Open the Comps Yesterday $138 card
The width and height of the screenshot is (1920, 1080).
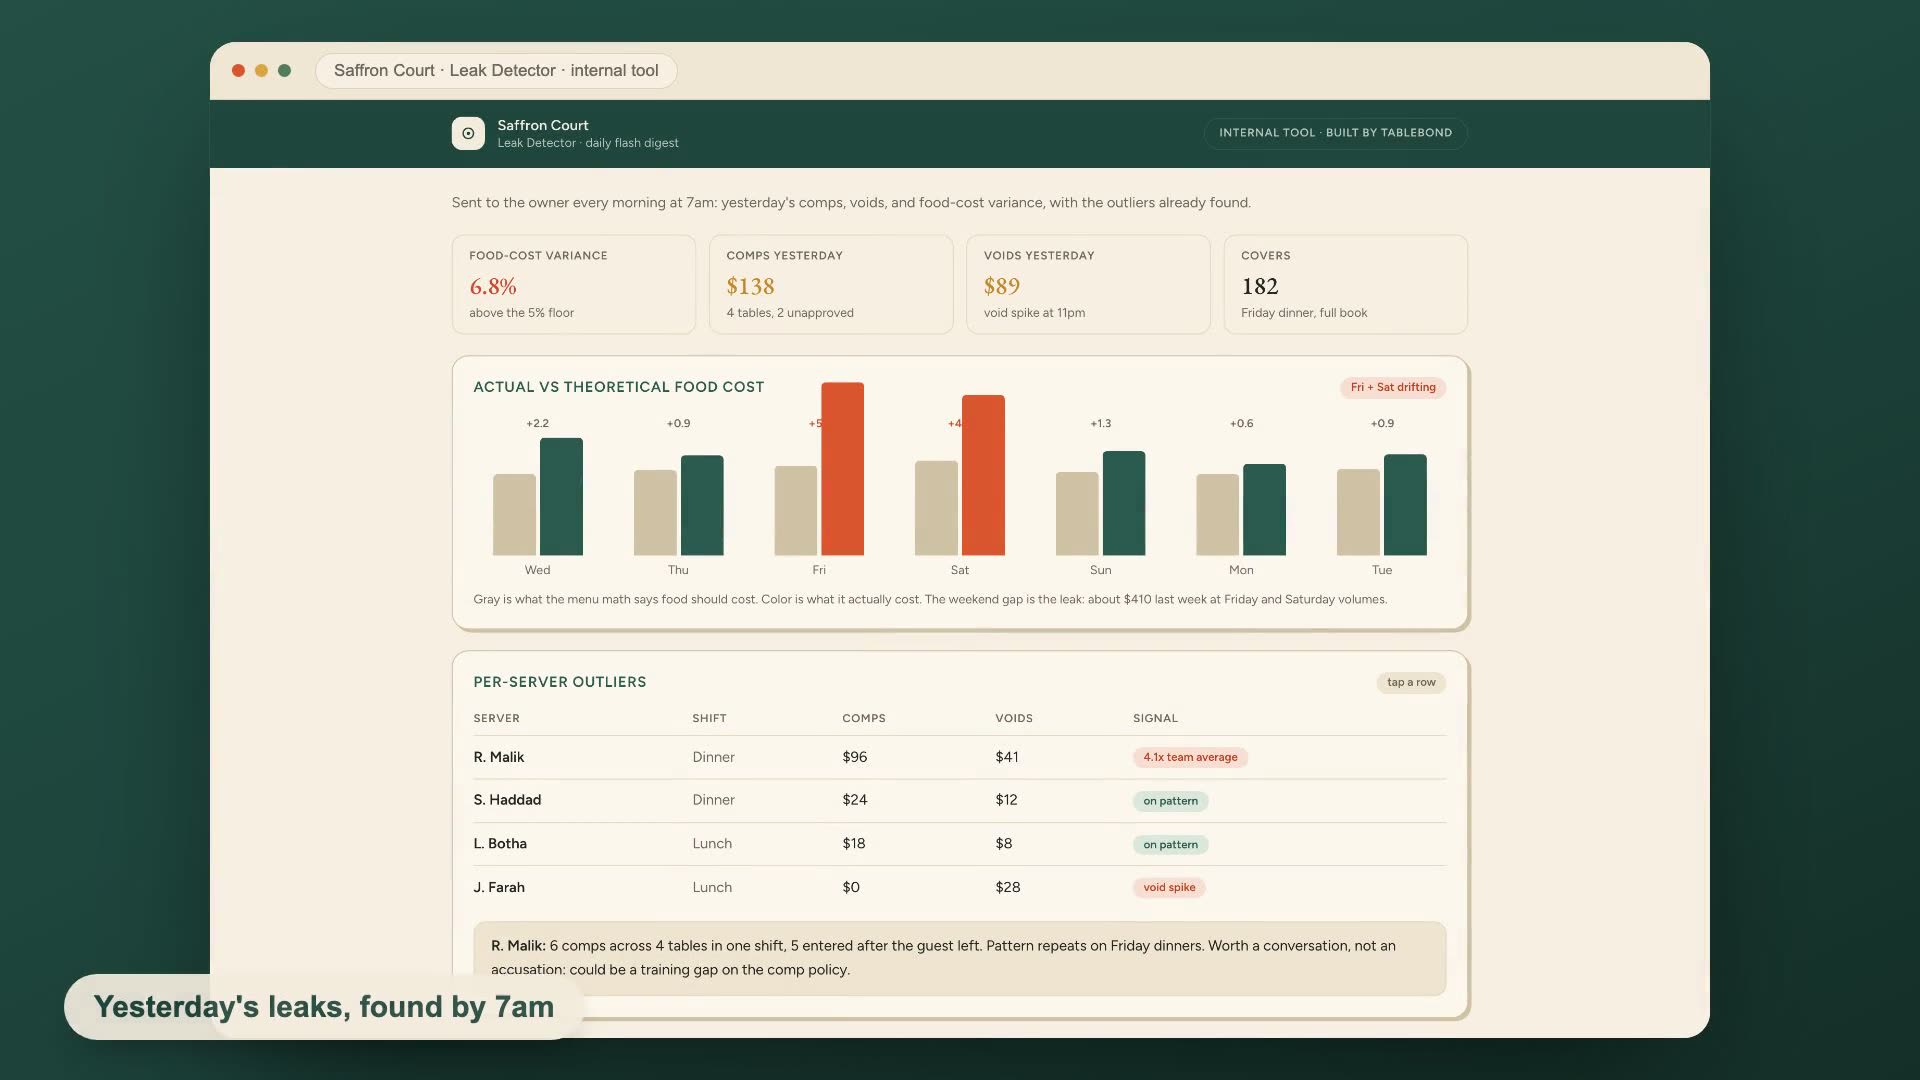pos(831,284)
